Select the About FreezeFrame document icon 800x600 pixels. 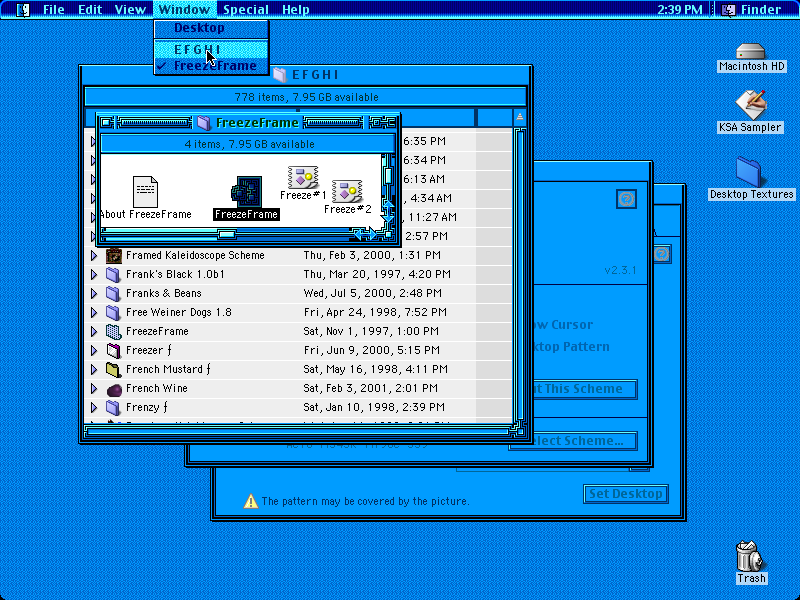(145, 192)
